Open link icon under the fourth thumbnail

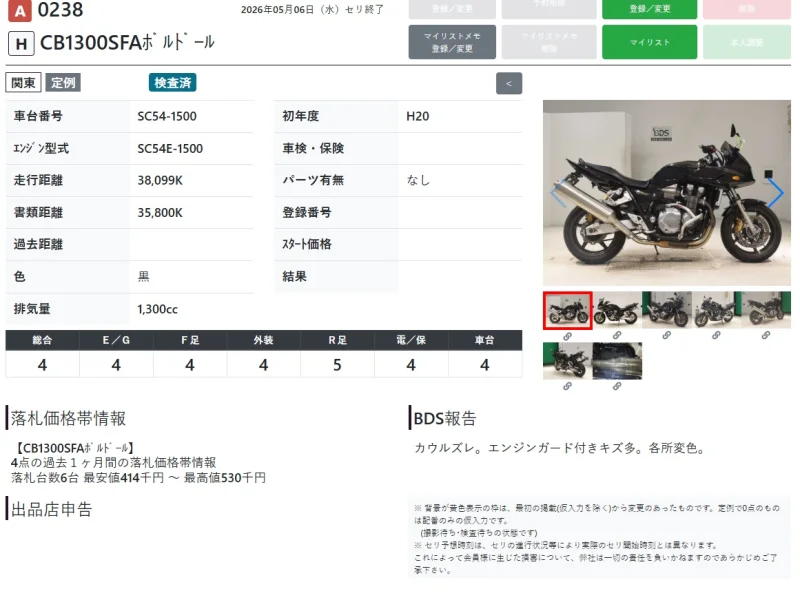point(716,336)
